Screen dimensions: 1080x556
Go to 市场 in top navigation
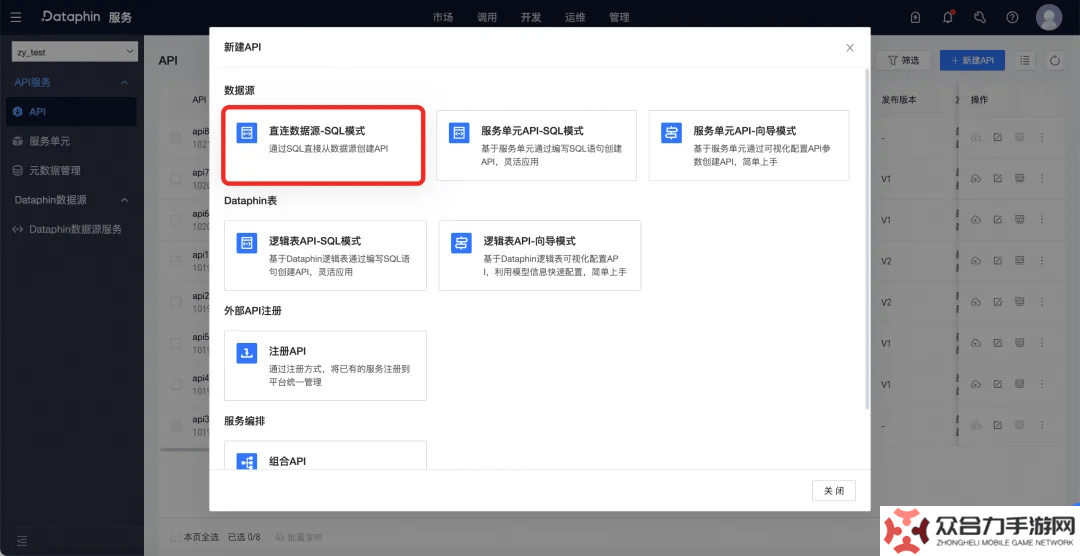(x=443, y=17)
